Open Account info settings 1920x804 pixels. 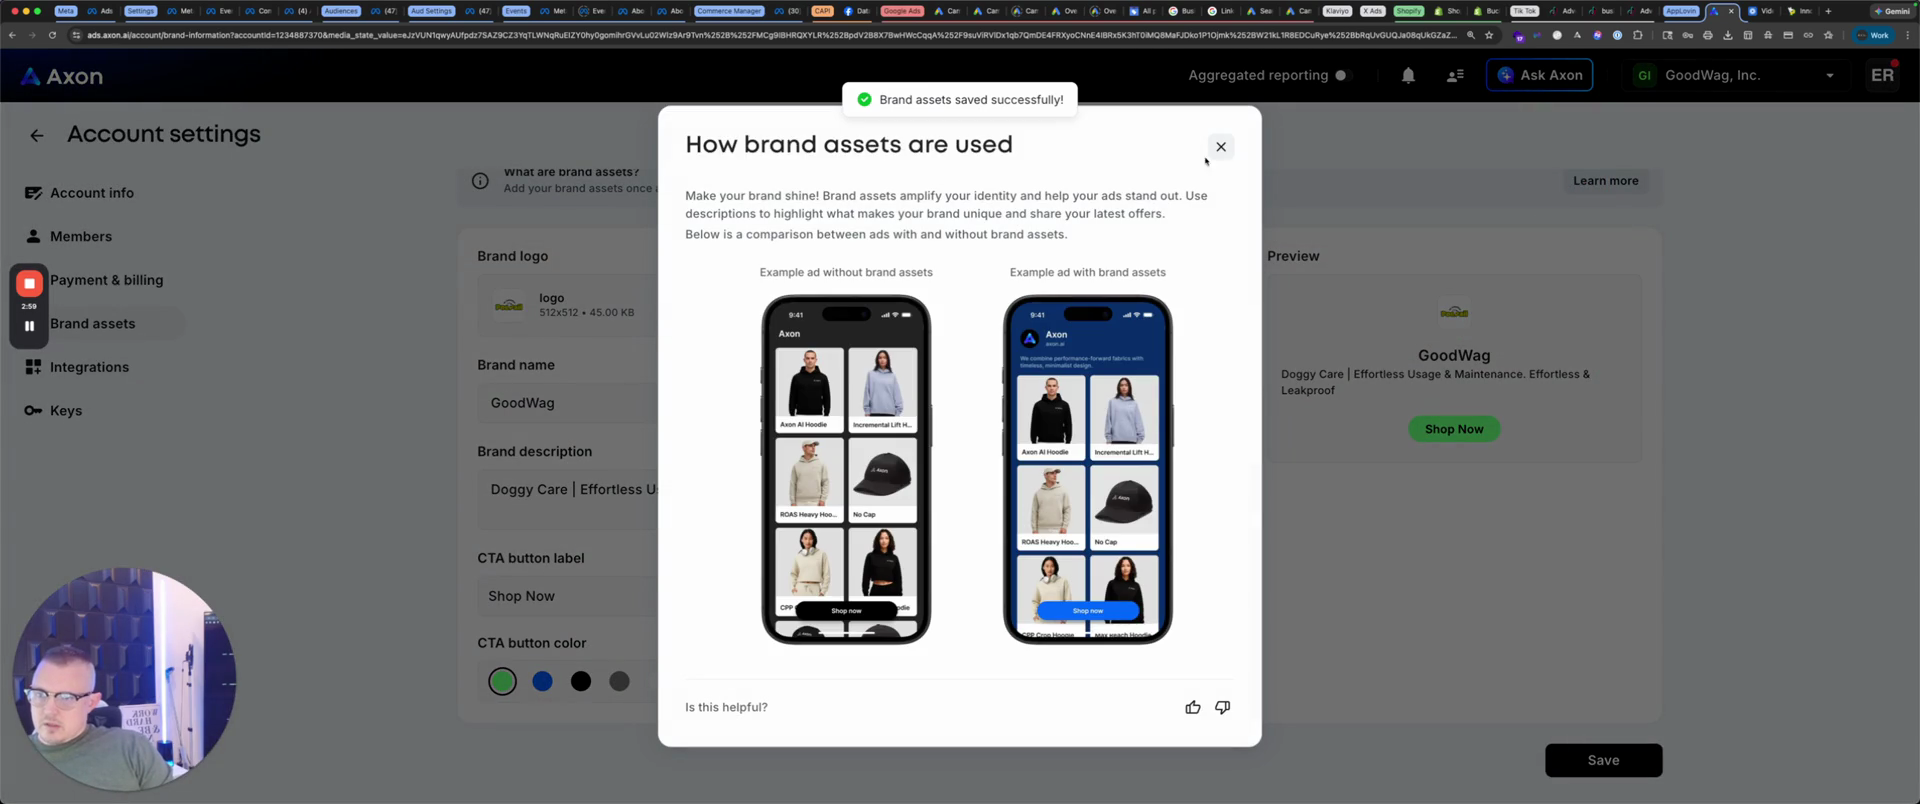point(92,193)
